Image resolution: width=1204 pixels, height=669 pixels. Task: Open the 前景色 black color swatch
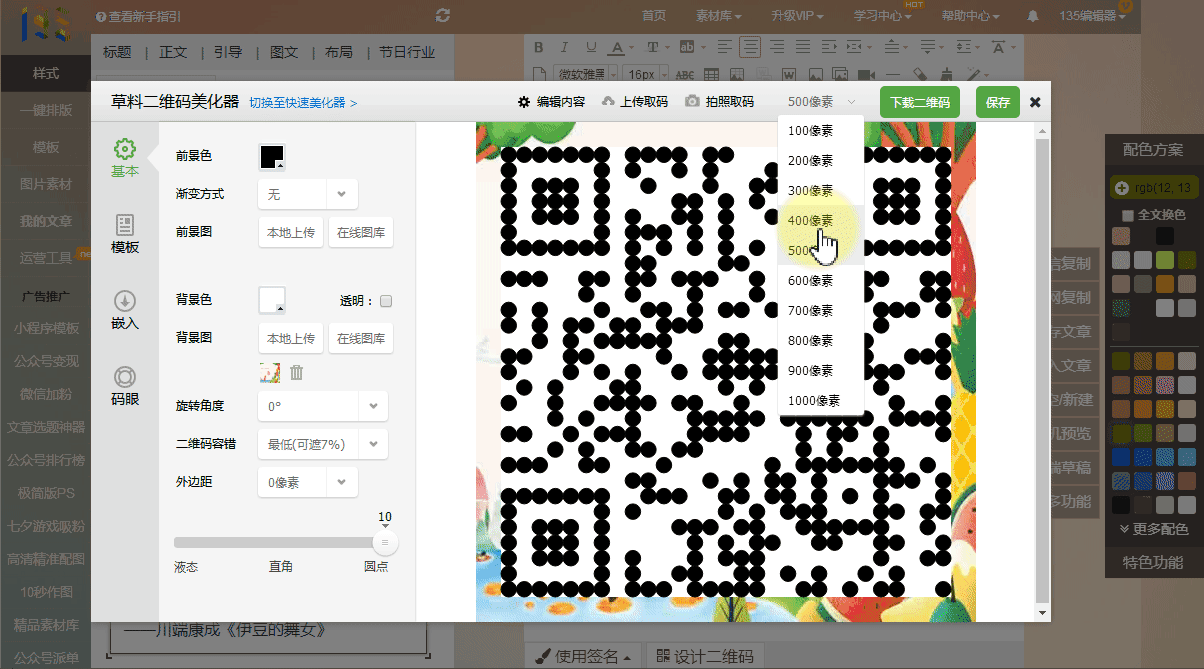[272, 157]
